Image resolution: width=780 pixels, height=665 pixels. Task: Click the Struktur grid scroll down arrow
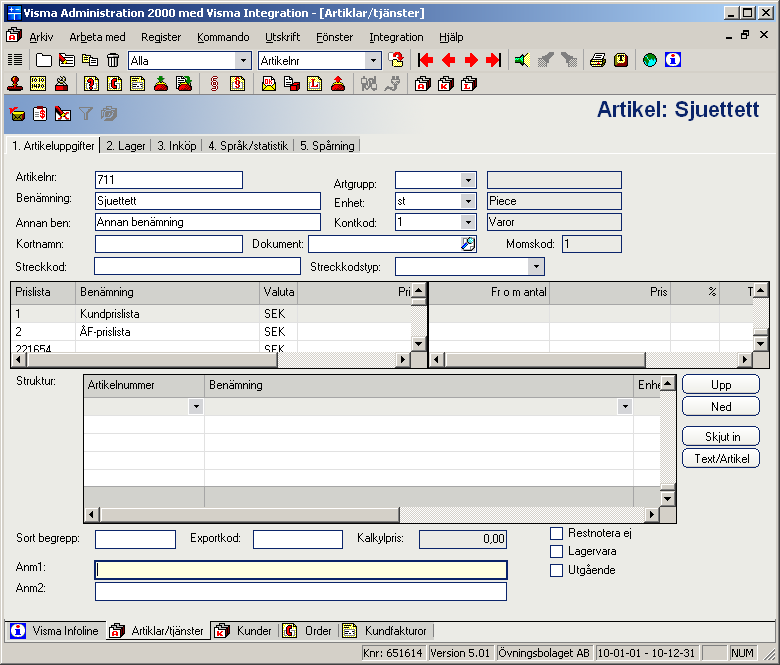[668, 498]
